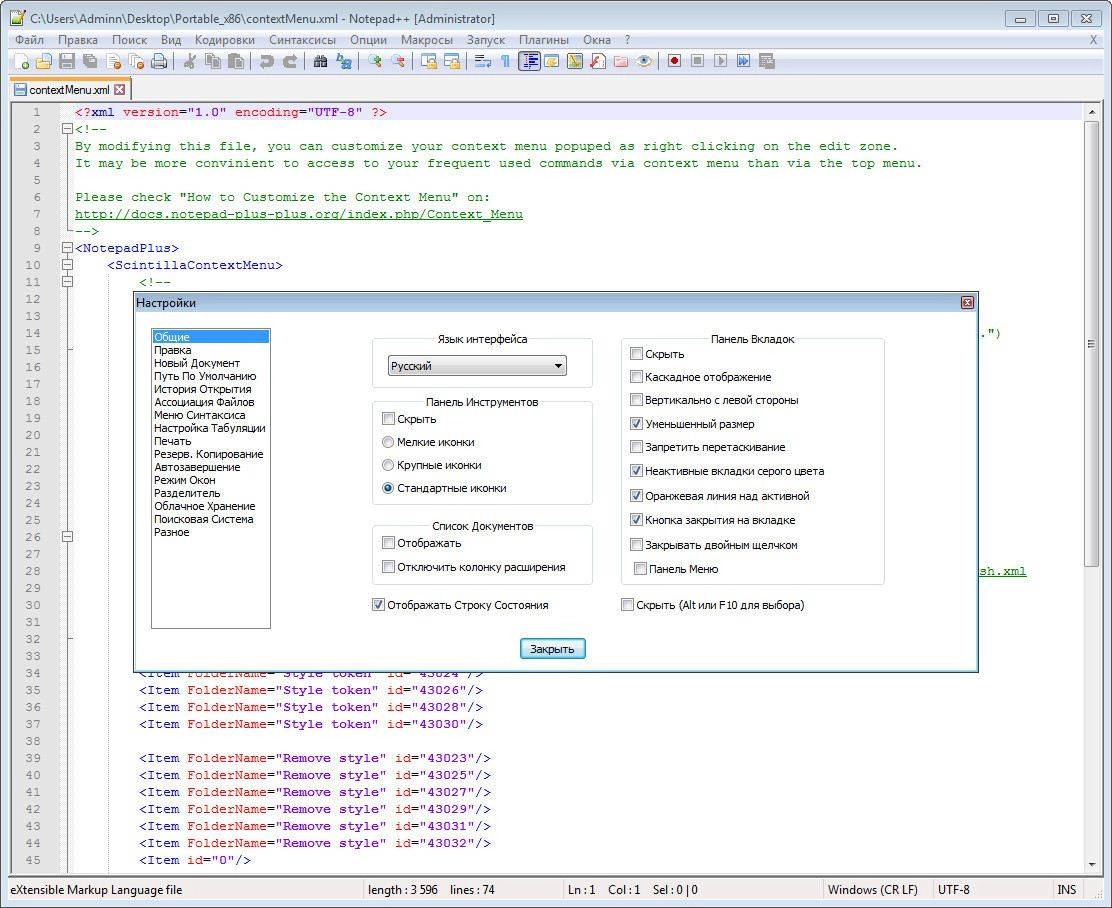Create a new file via toolbar icon
This screenshot has width=1112, height=908.
click(21, 62)
